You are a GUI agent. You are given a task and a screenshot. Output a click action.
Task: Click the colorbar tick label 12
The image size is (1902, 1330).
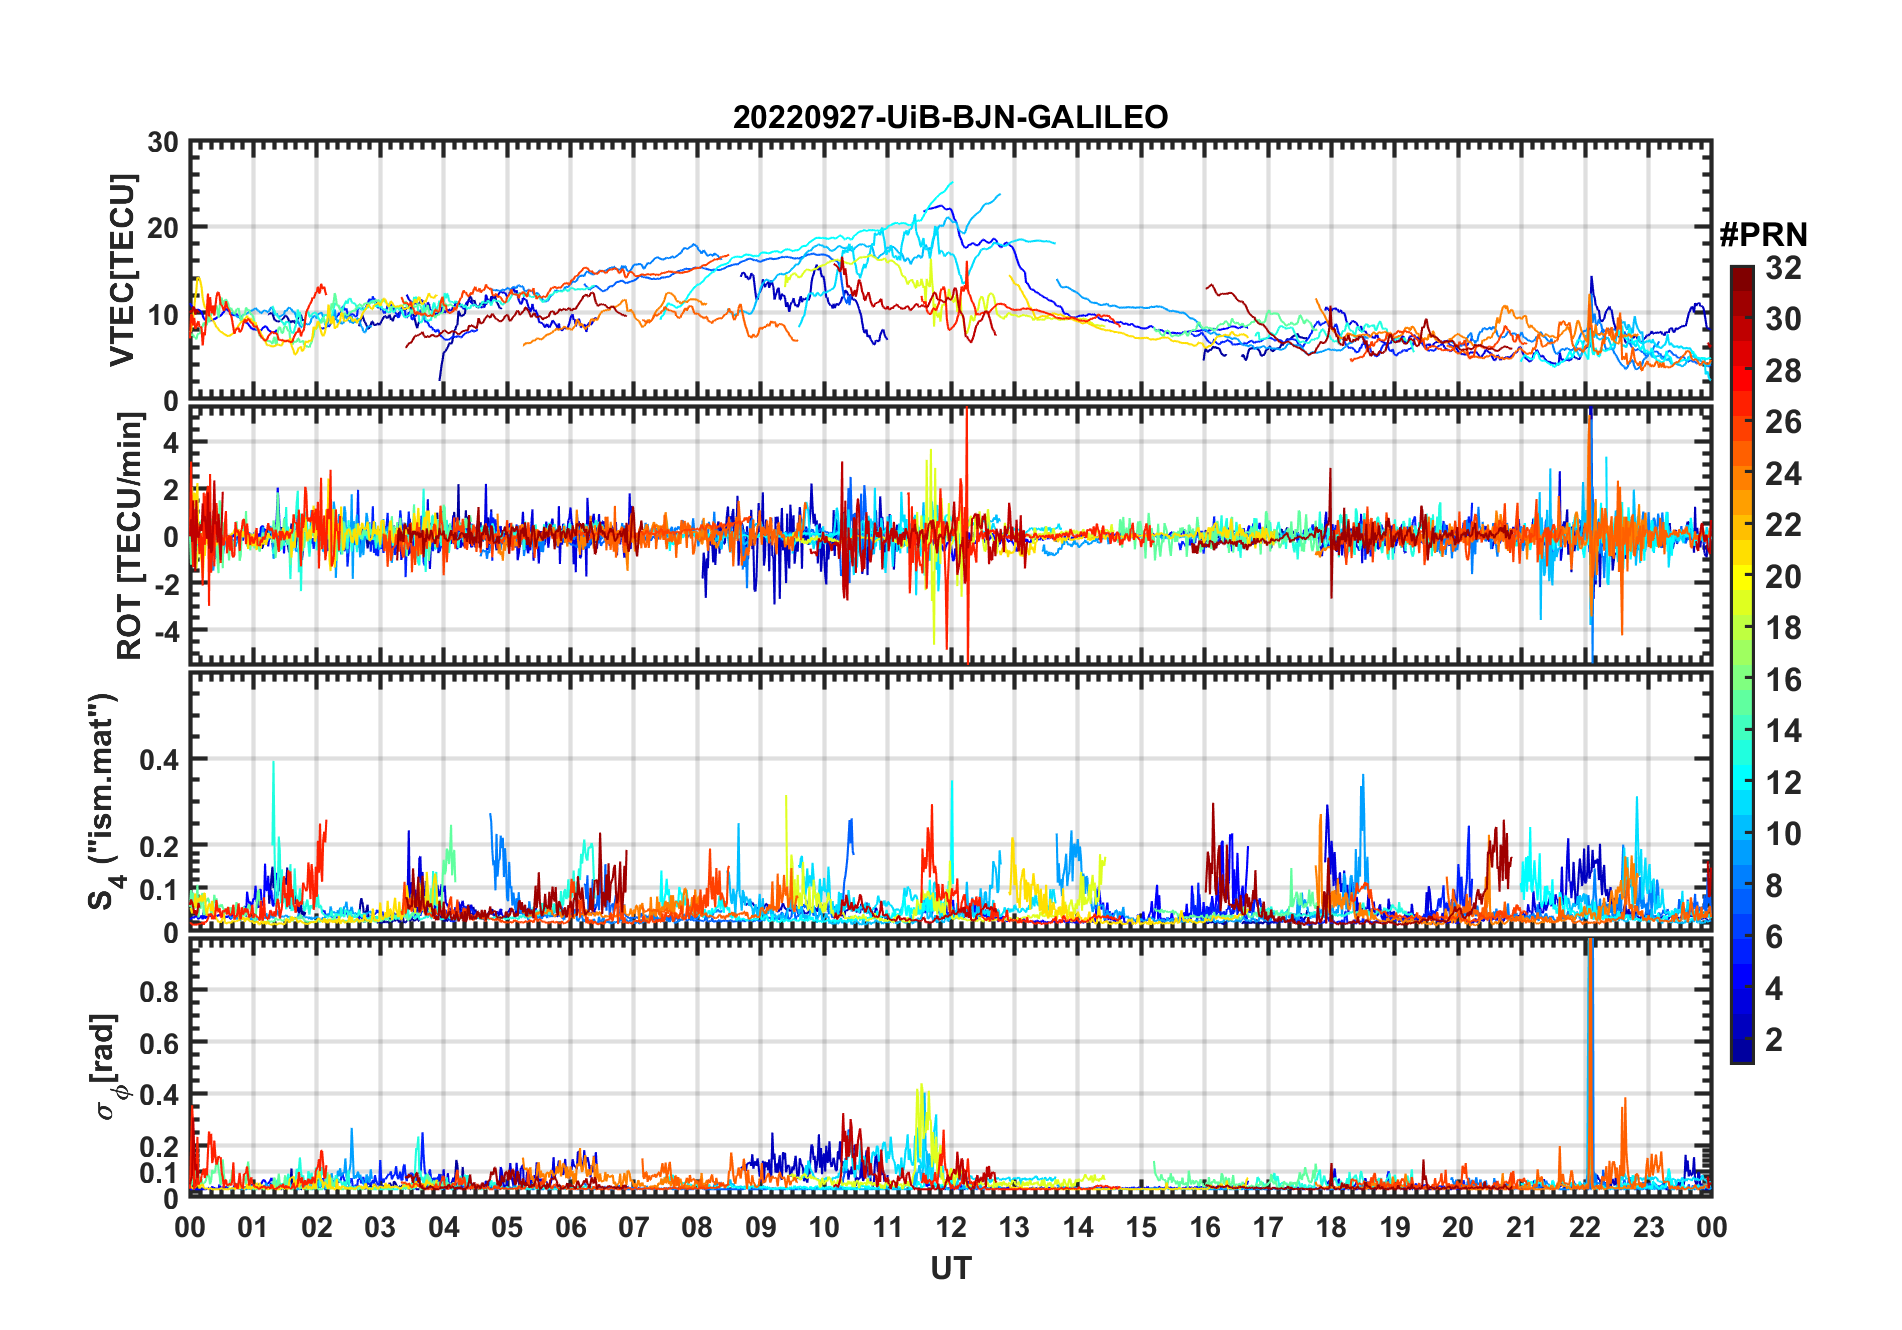(x=1783, y=782)
